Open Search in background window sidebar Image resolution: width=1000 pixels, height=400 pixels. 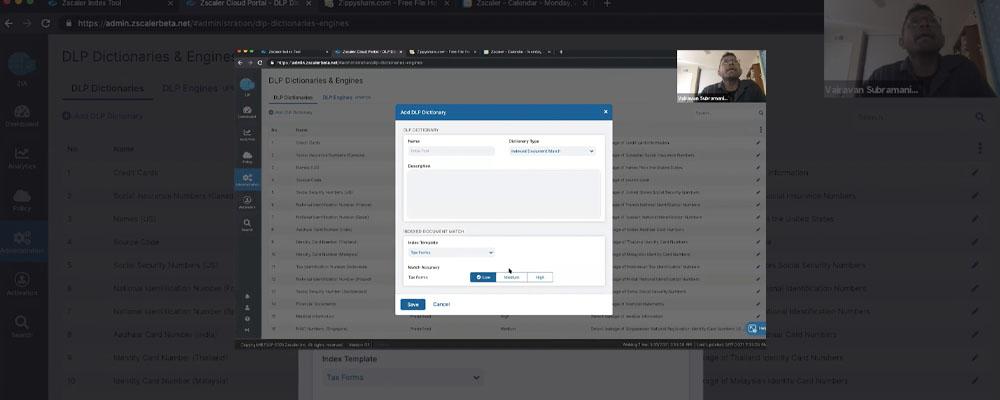point(22,327)
